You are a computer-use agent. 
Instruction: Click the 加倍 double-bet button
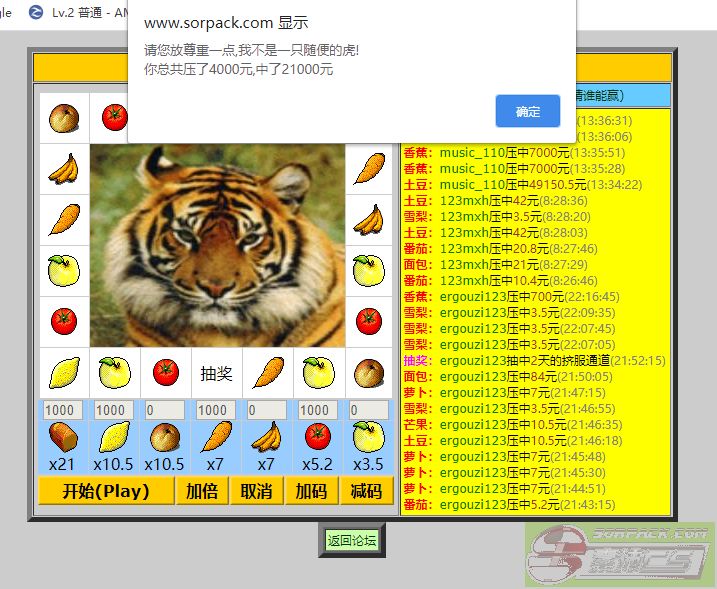coord(201,491)
